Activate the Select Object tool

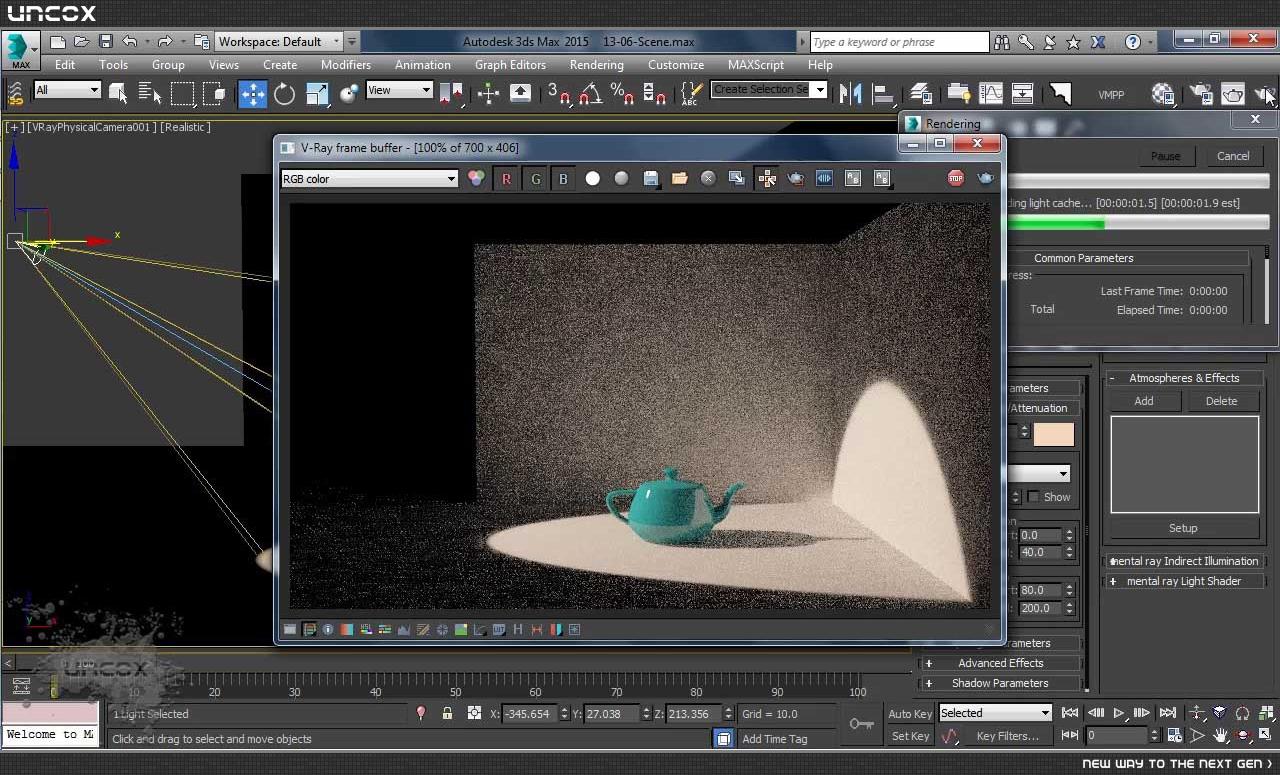coord(118,93)
